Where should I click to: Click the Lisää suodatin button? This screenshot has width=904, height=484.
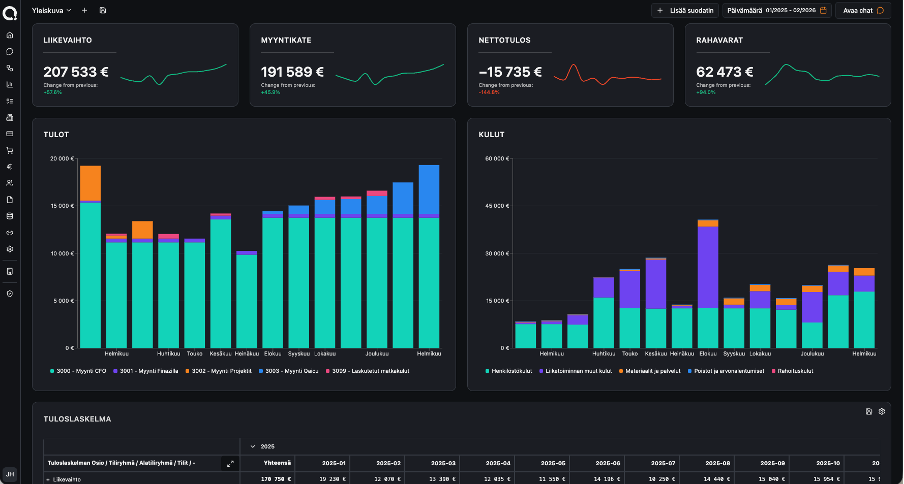pos(684,10)
